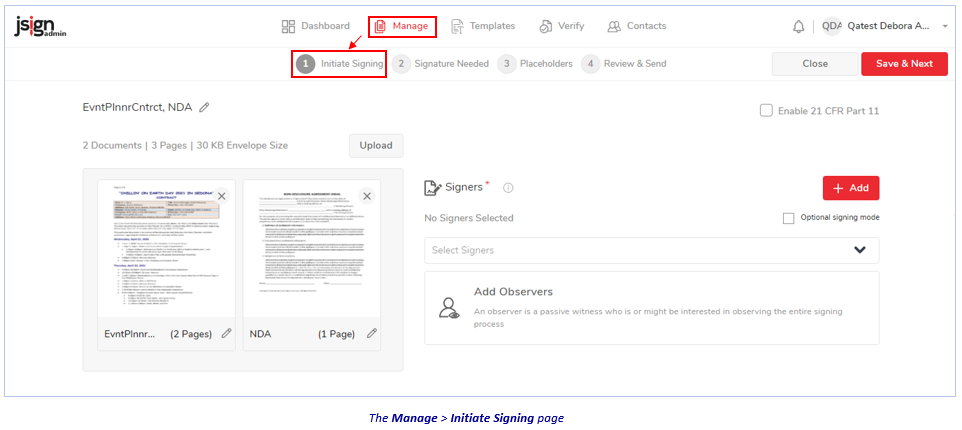Click the Upload button
Screen dimensions: 962x430
(x=376, y=145)
